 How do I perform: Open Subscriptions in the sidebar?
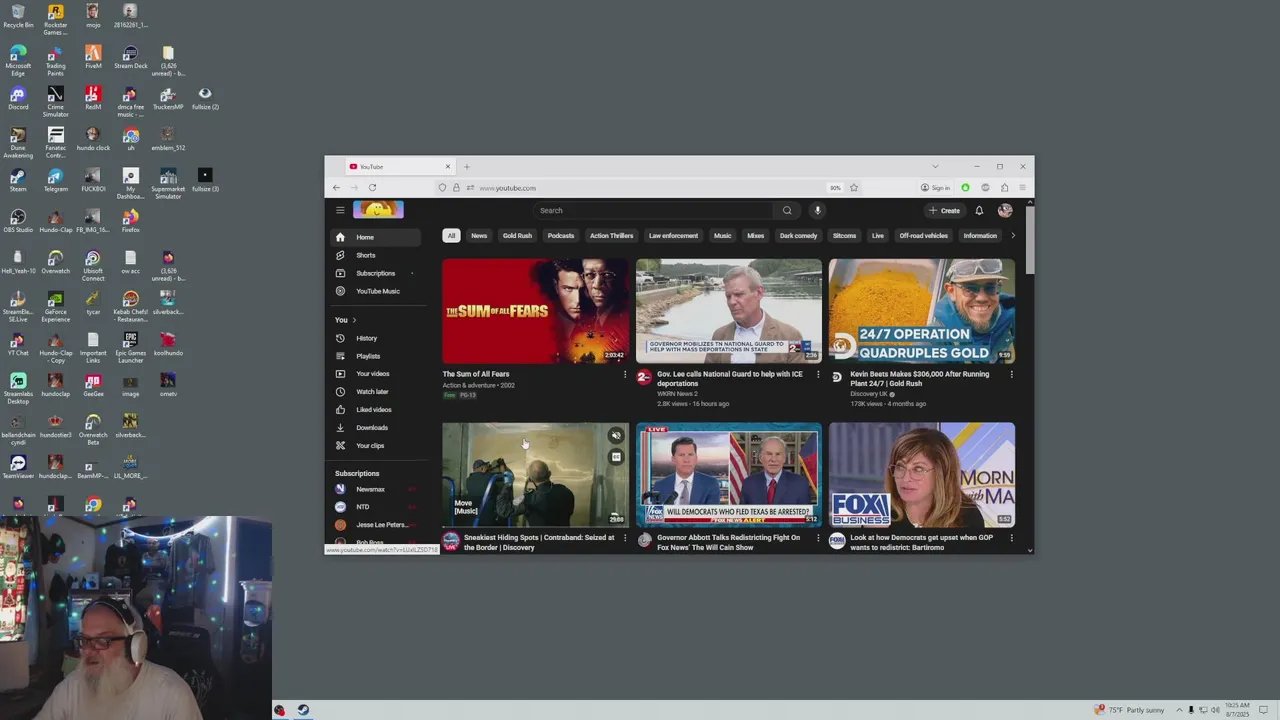[x=376, y=273]
